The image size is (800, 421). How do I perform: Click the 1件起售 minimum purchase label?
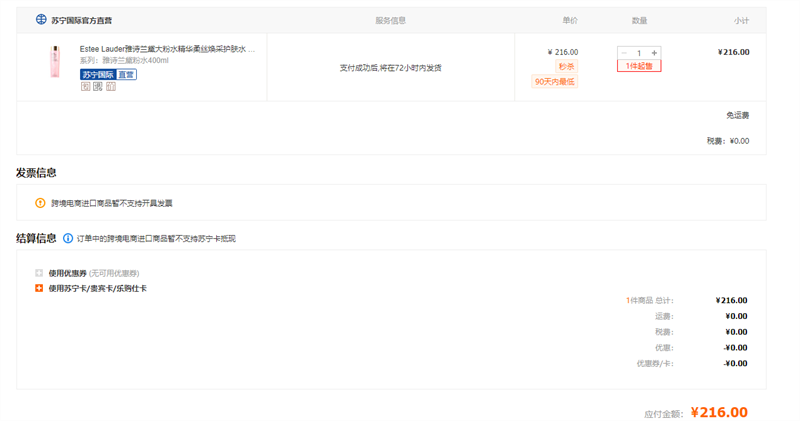[x=639, y=67]
